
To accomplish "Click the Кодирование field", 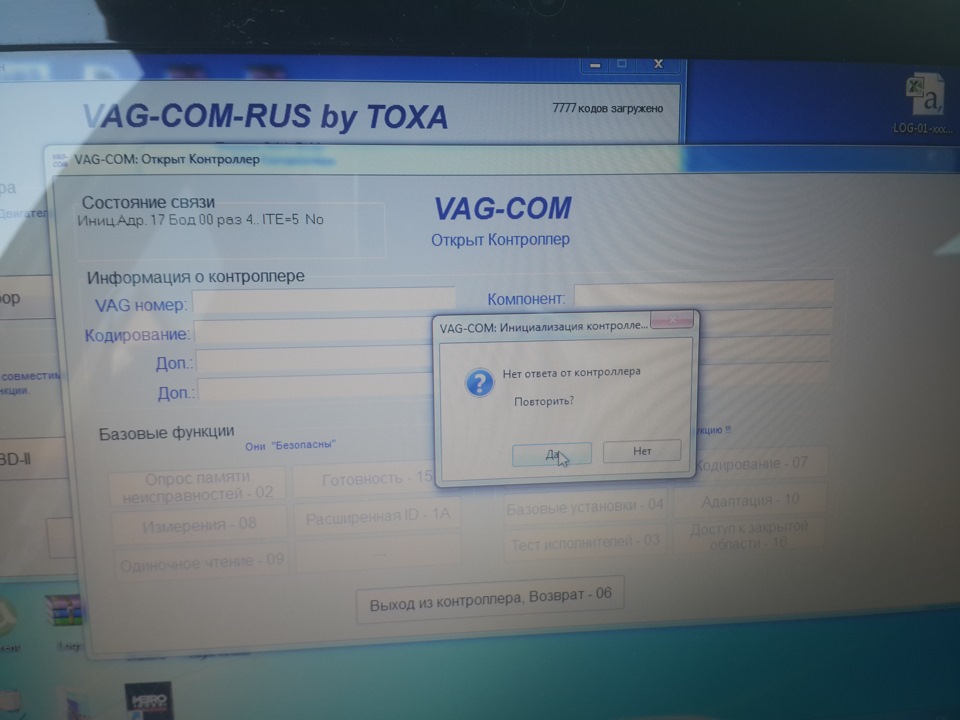I will coord(313,331).
